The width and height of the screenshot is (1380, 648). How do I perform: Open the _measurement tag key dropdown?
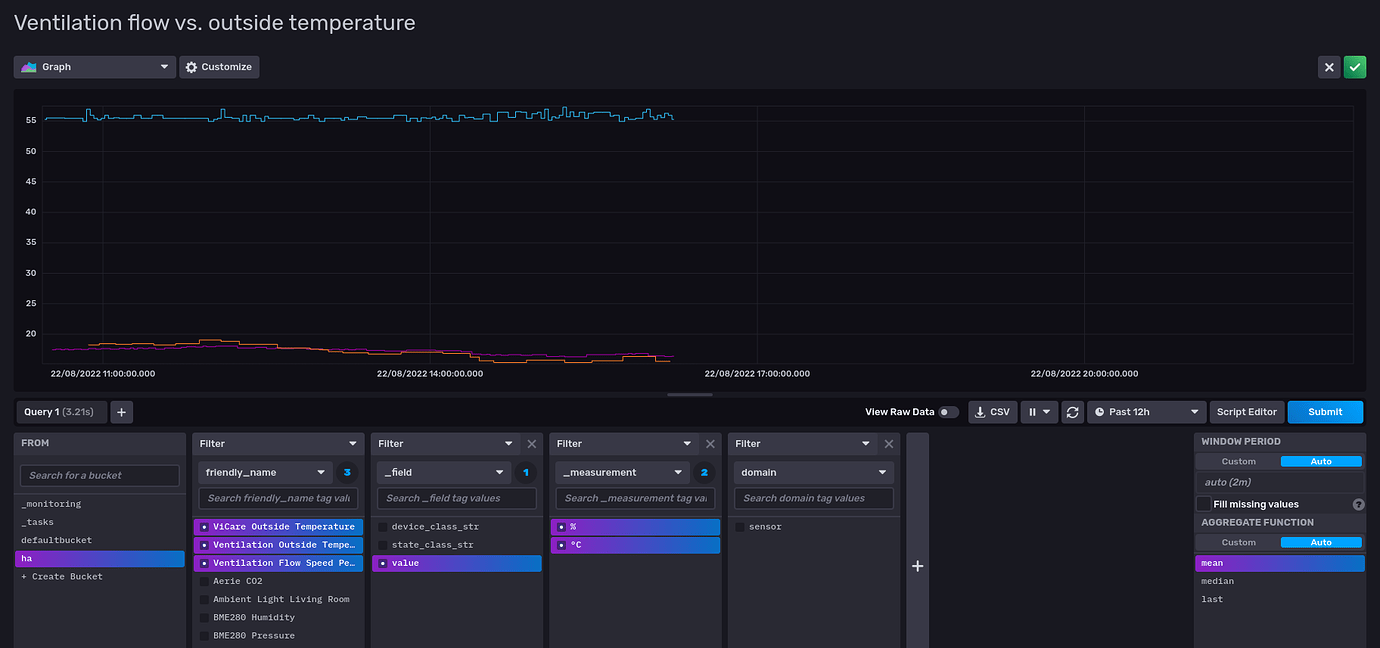[622, 472]
